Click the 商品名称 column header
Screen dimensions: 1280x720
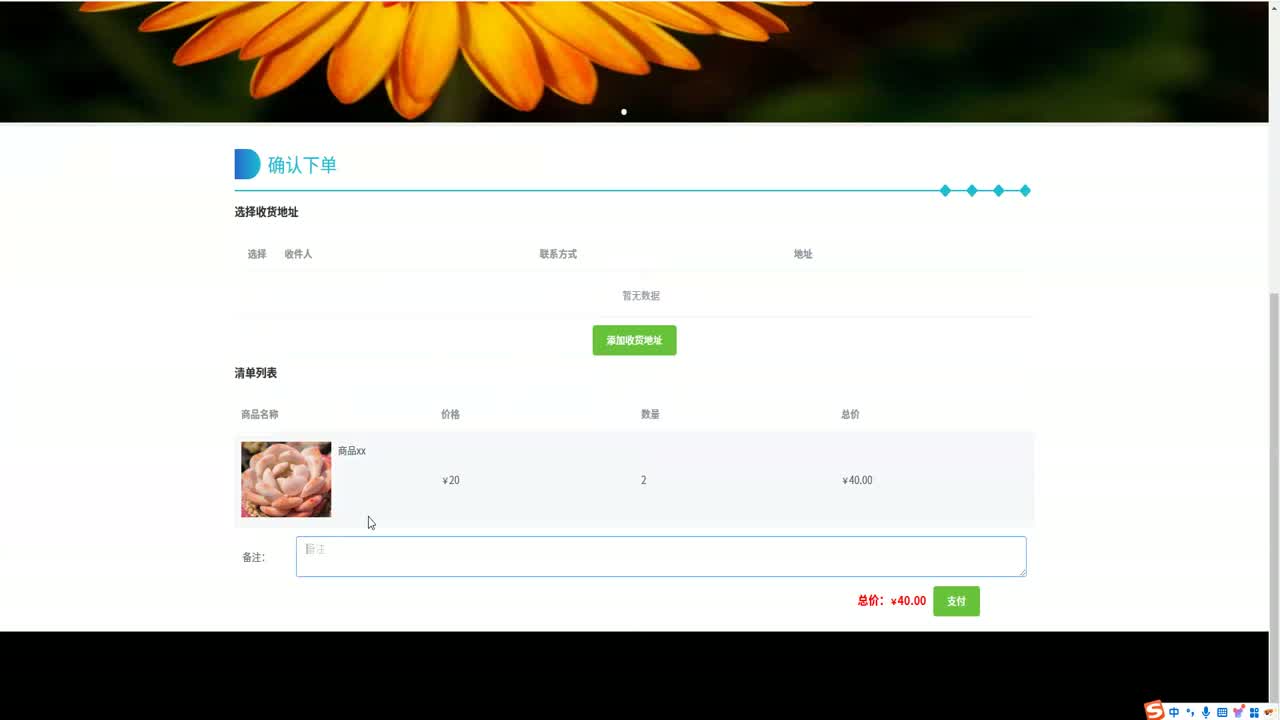(x=260, y=414)
